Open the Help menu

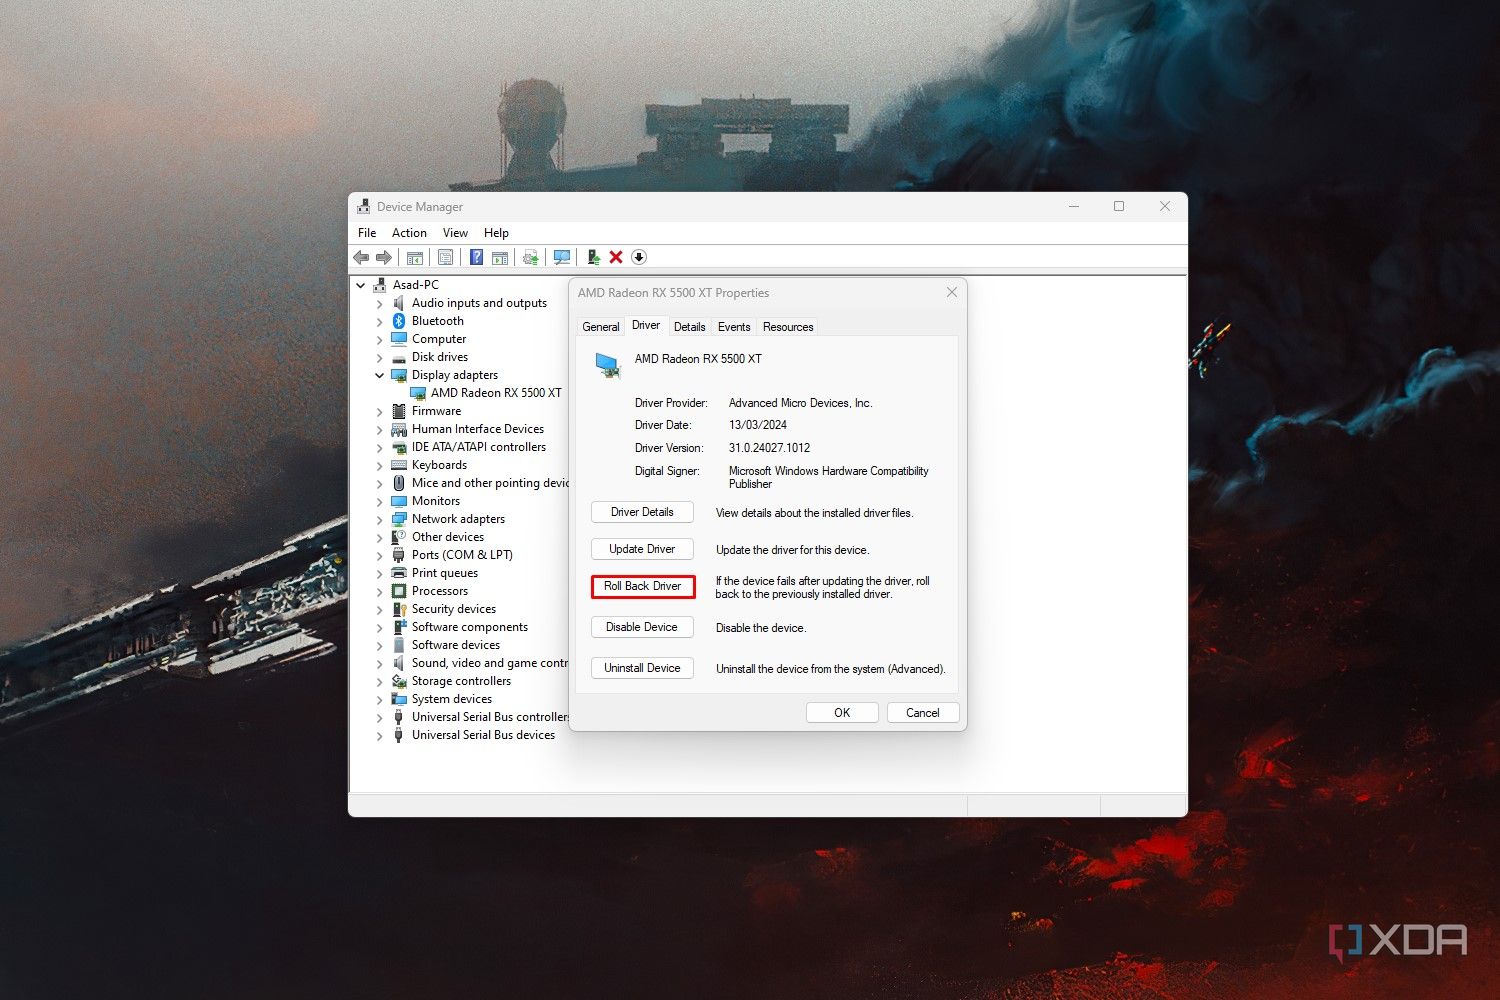(496, 232)
